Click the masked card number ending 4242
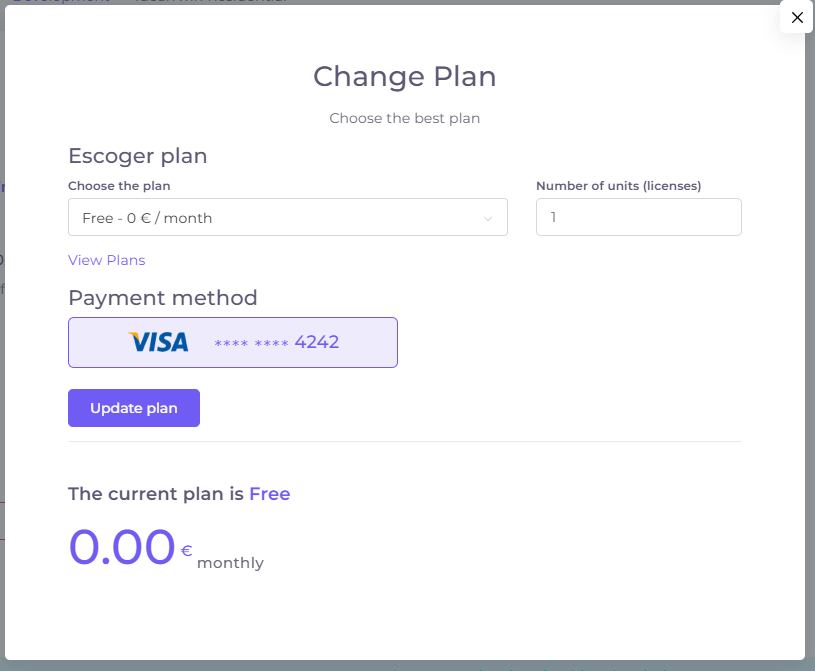The width and height of the screenshot is (815, 671). 277,342
